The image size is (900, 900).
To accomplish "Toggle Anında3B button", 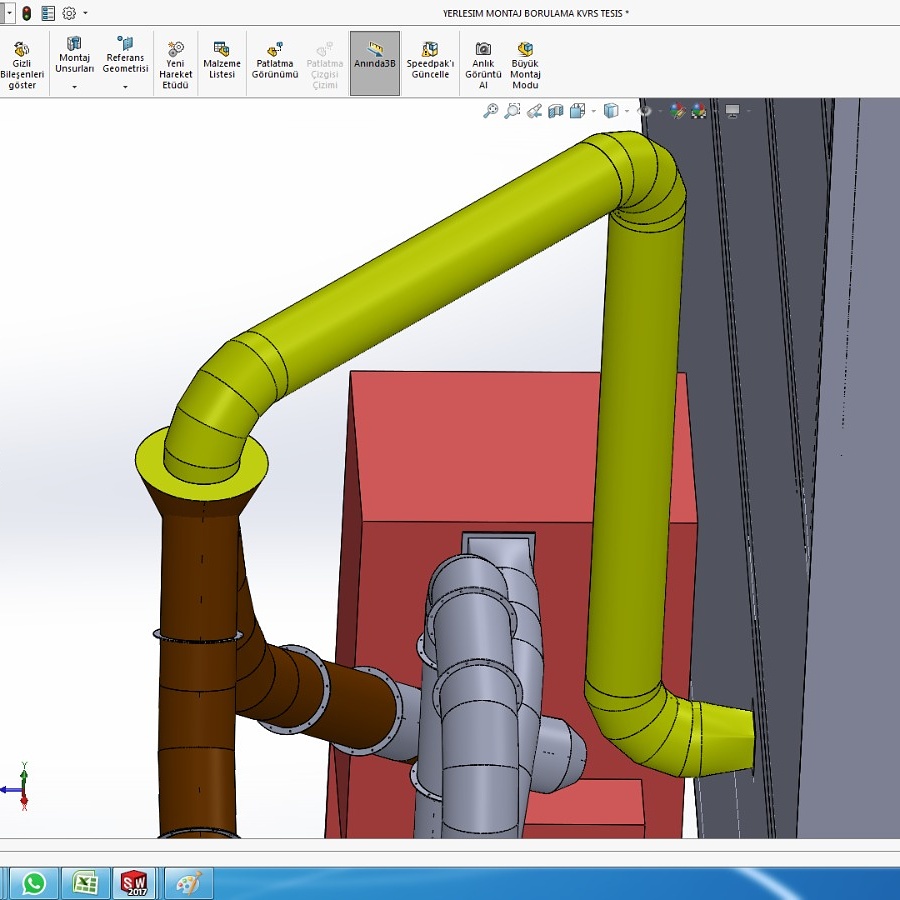I will (x=375, y=62).
